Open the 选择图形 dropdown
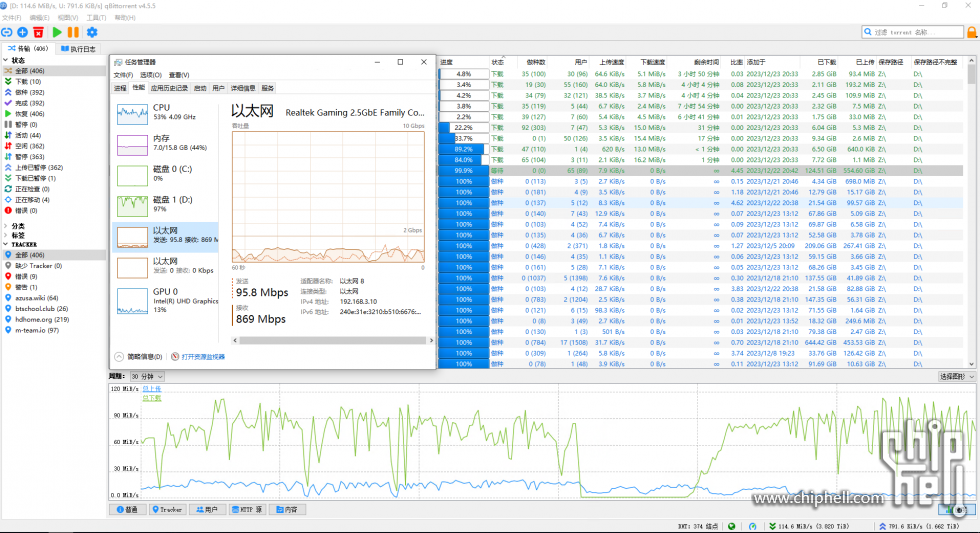The height and width of the screenshot is (533, 980). 956,377
